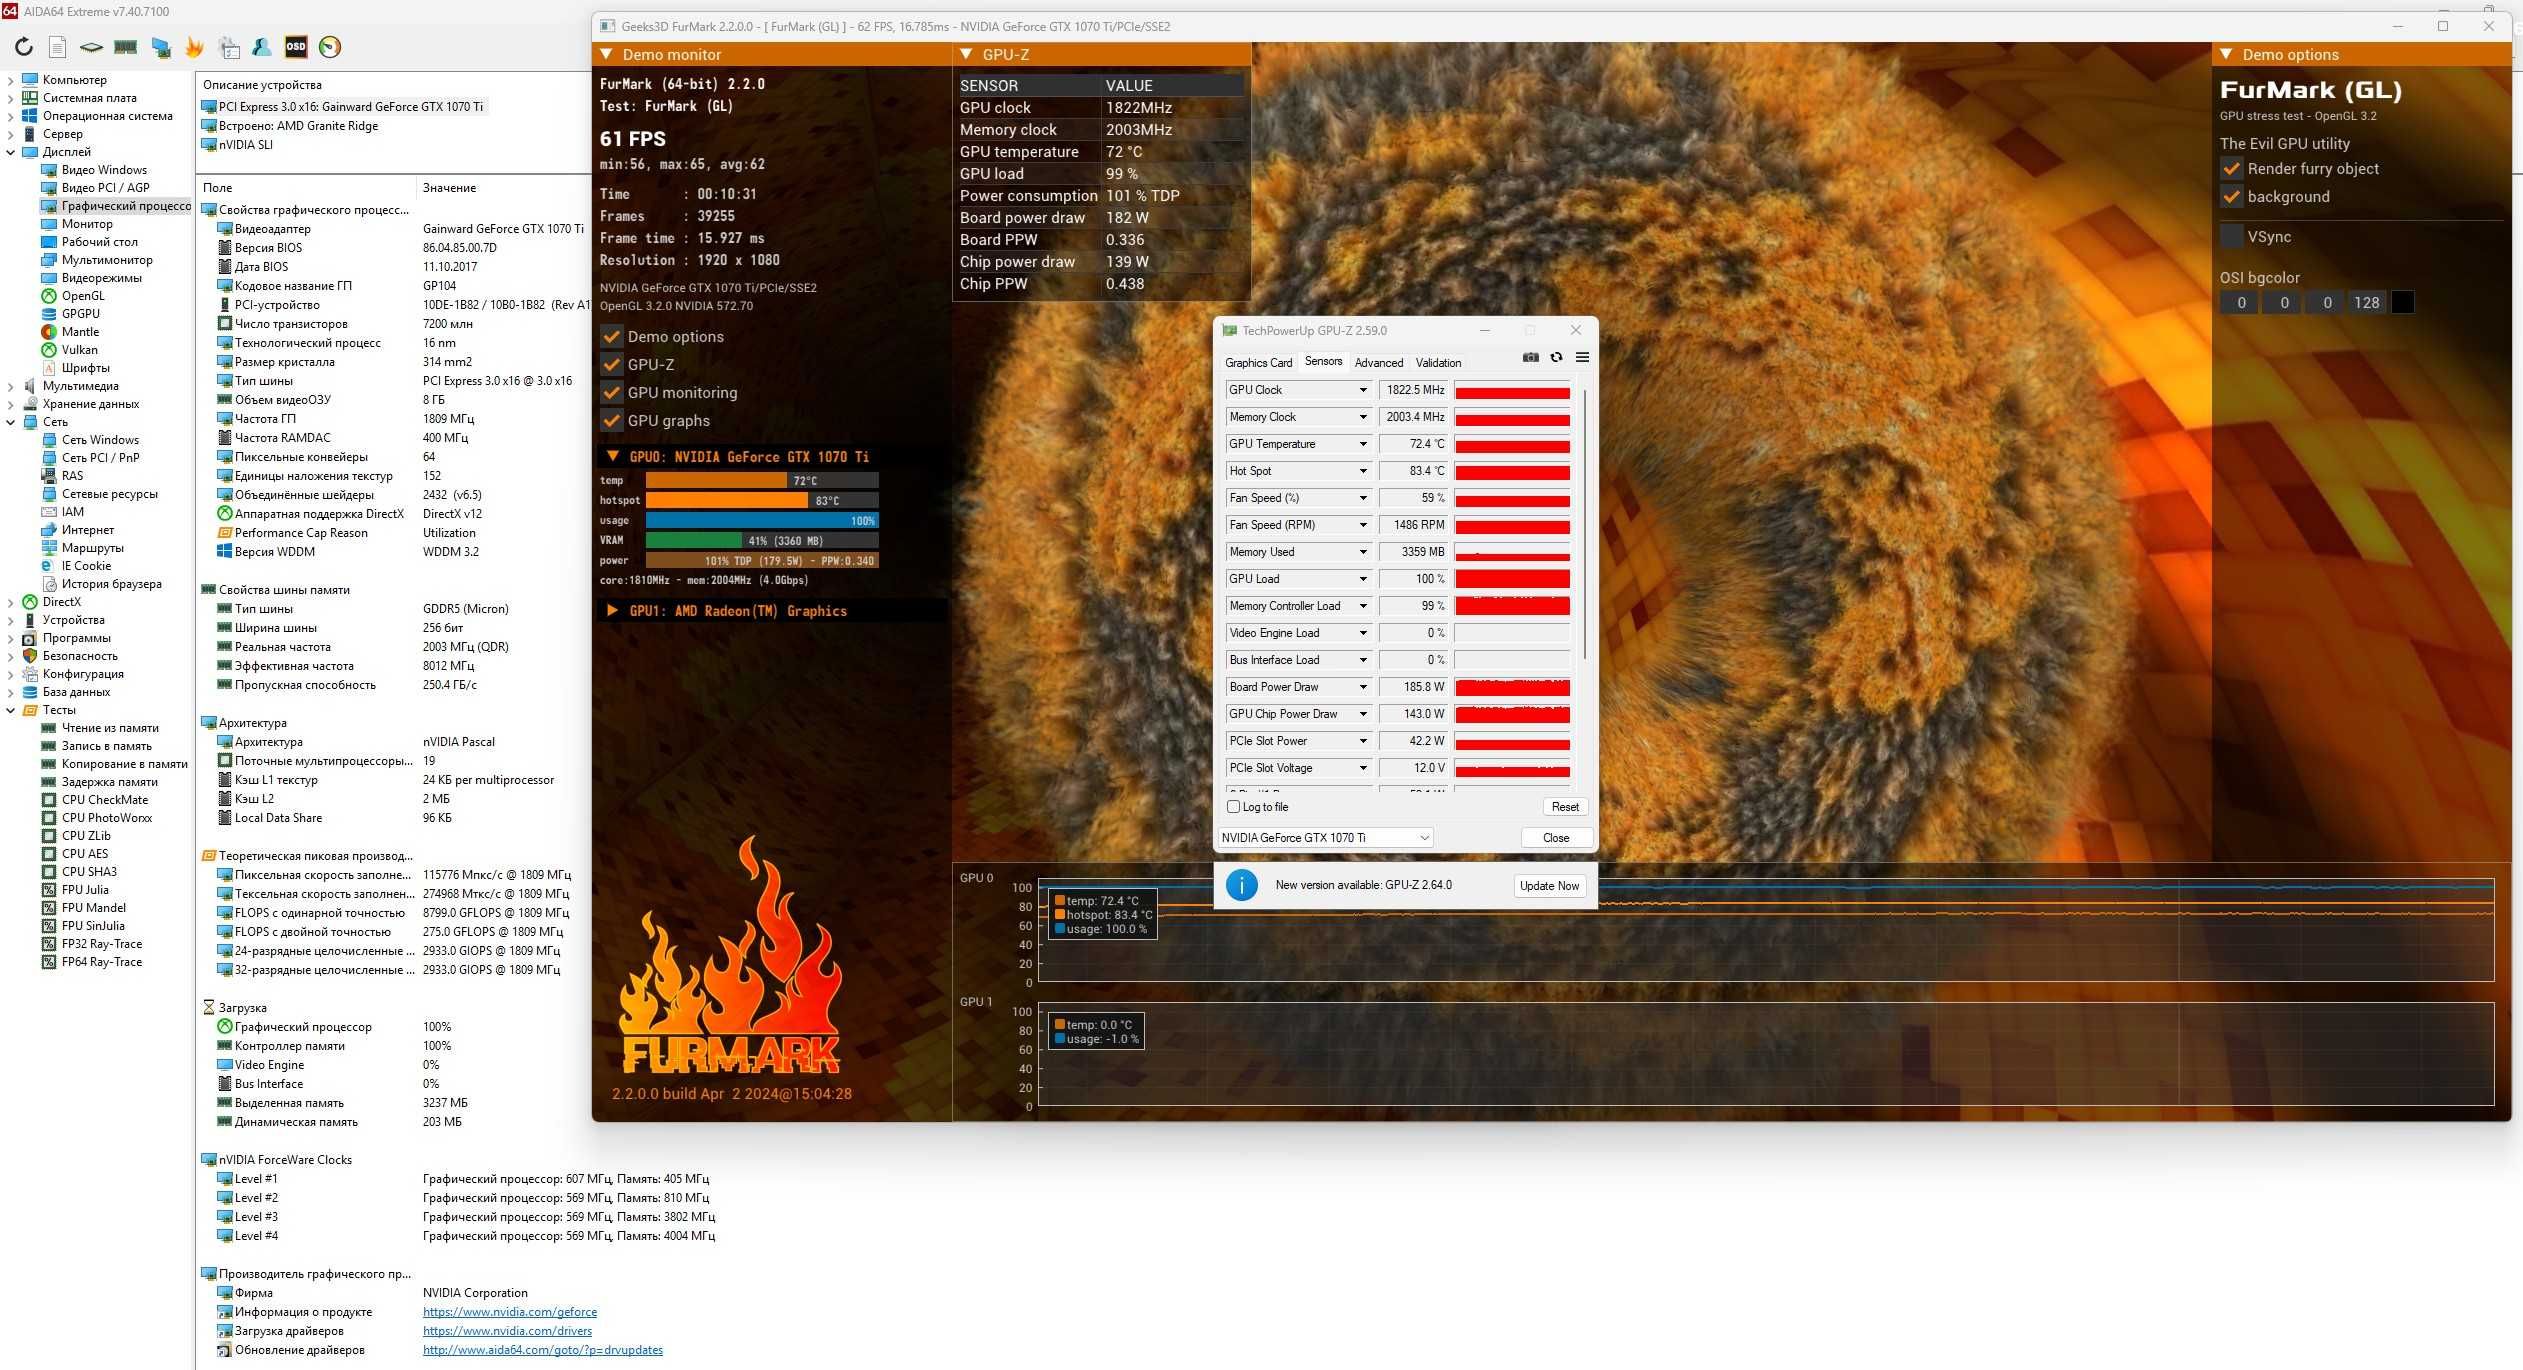Open AIDA64 report page icon

pos(57,47)
